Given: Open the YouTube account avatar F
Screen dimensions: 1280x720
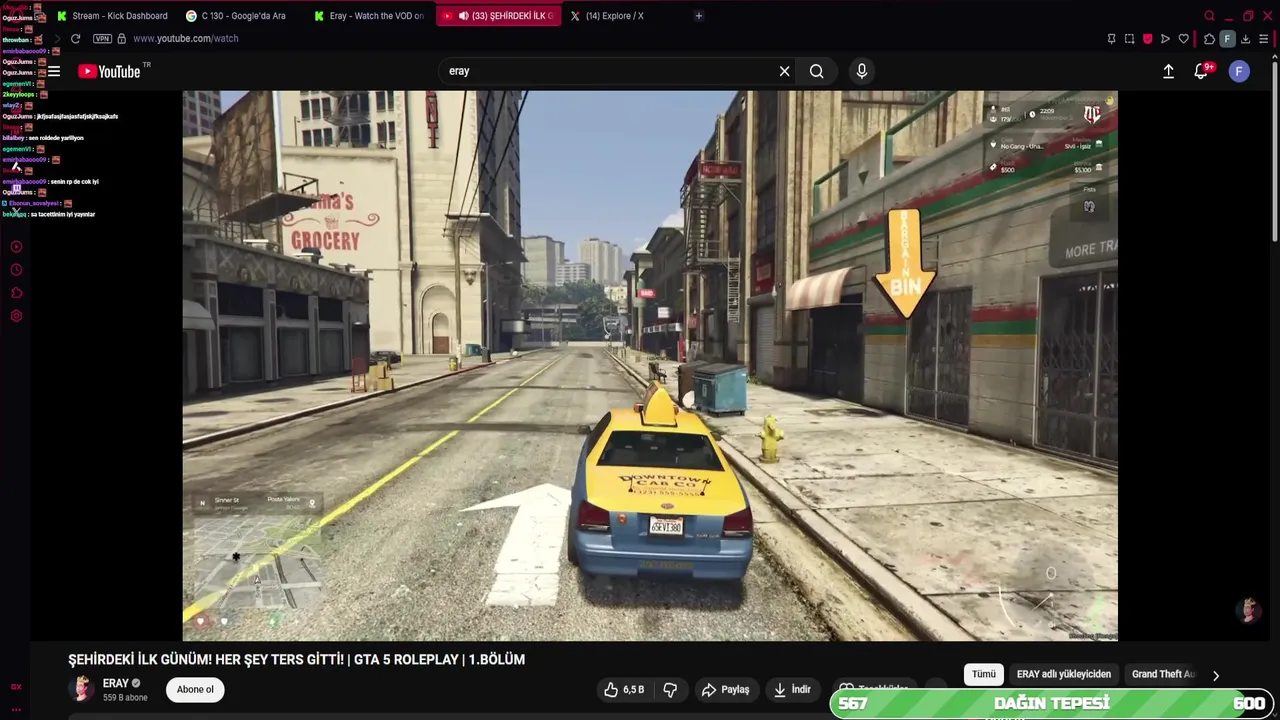Looking at the screenshot, I should (x=1239, y=71).
